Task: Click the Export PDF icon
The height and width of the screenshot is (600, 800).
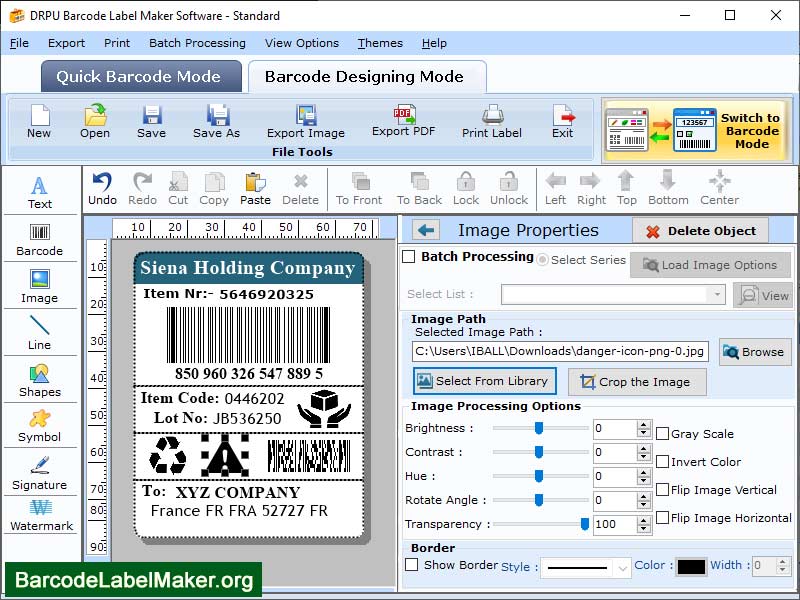Action: point(403,120)
